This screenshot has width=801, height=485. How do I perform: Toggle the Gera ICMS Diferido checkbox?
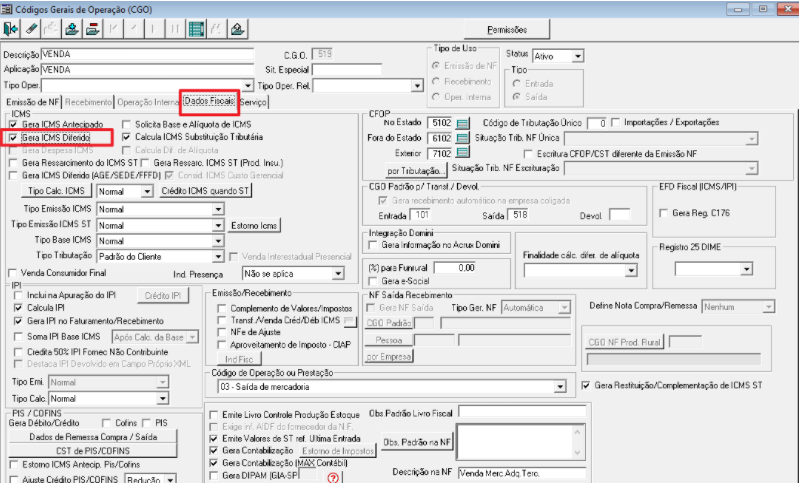pyautogui.click(x=13, y=138)
